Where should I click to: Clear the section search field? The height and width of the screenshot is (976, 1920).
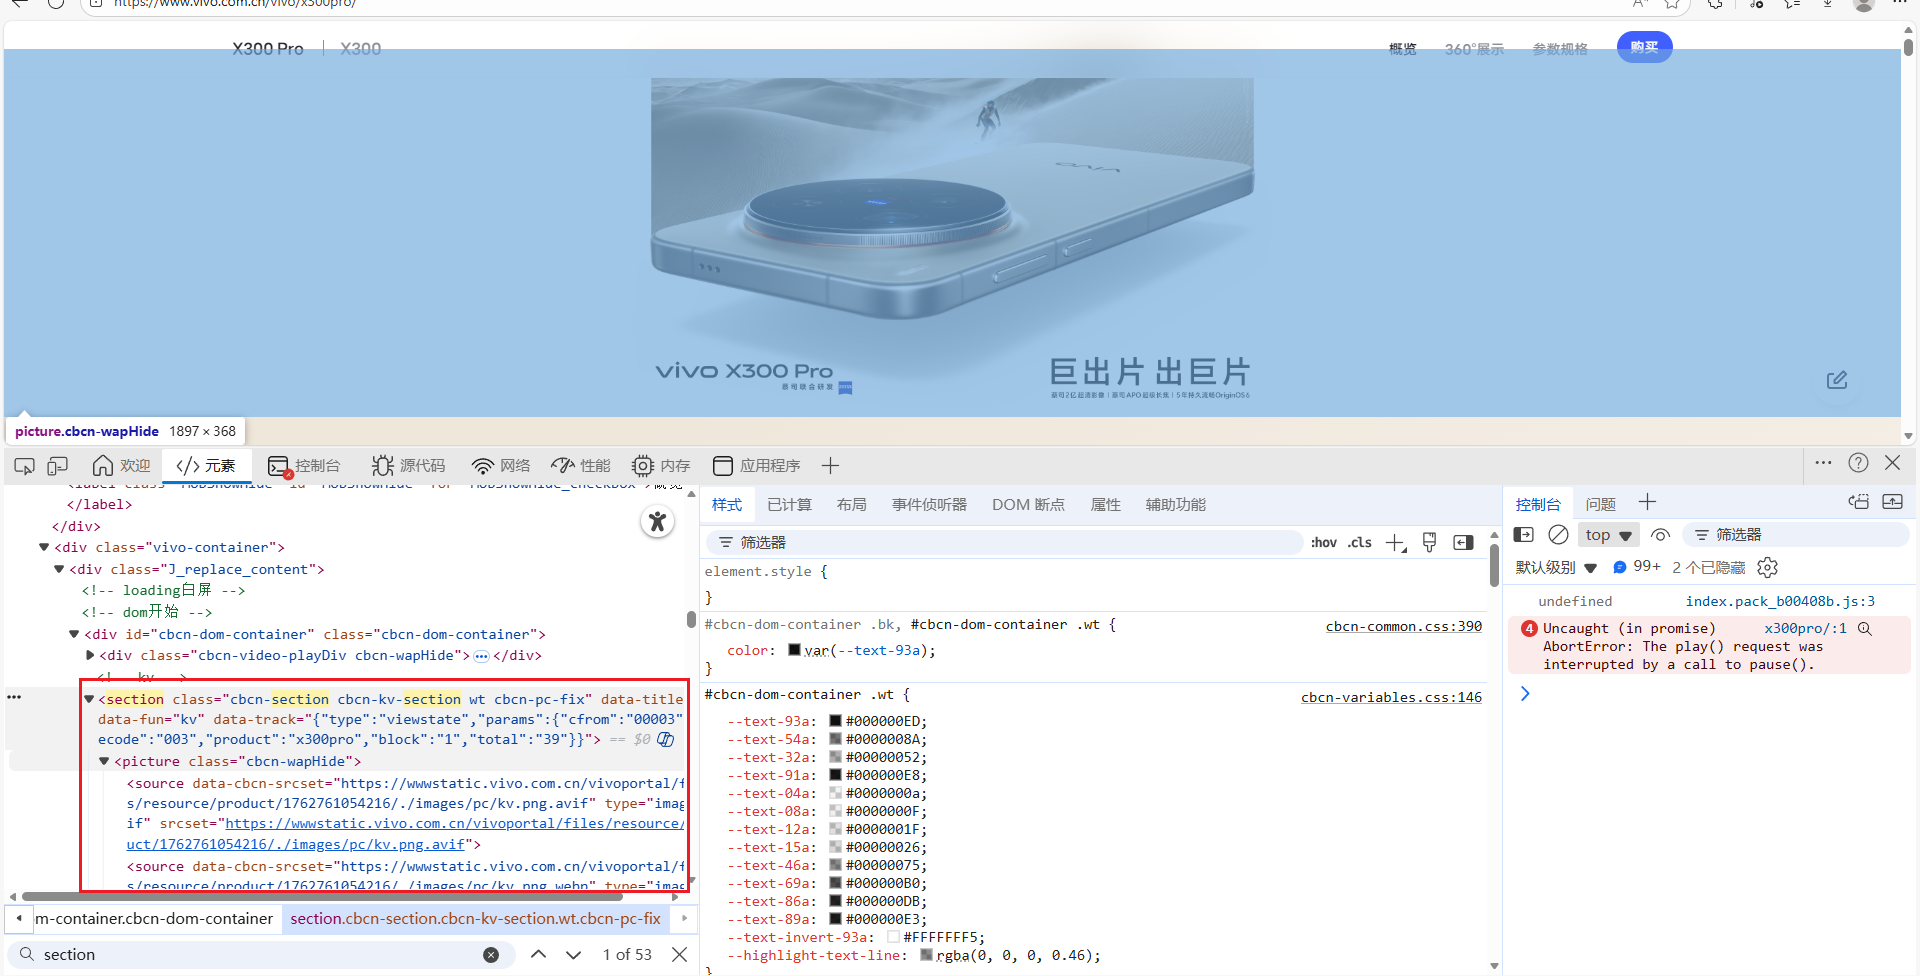point(491,955)
